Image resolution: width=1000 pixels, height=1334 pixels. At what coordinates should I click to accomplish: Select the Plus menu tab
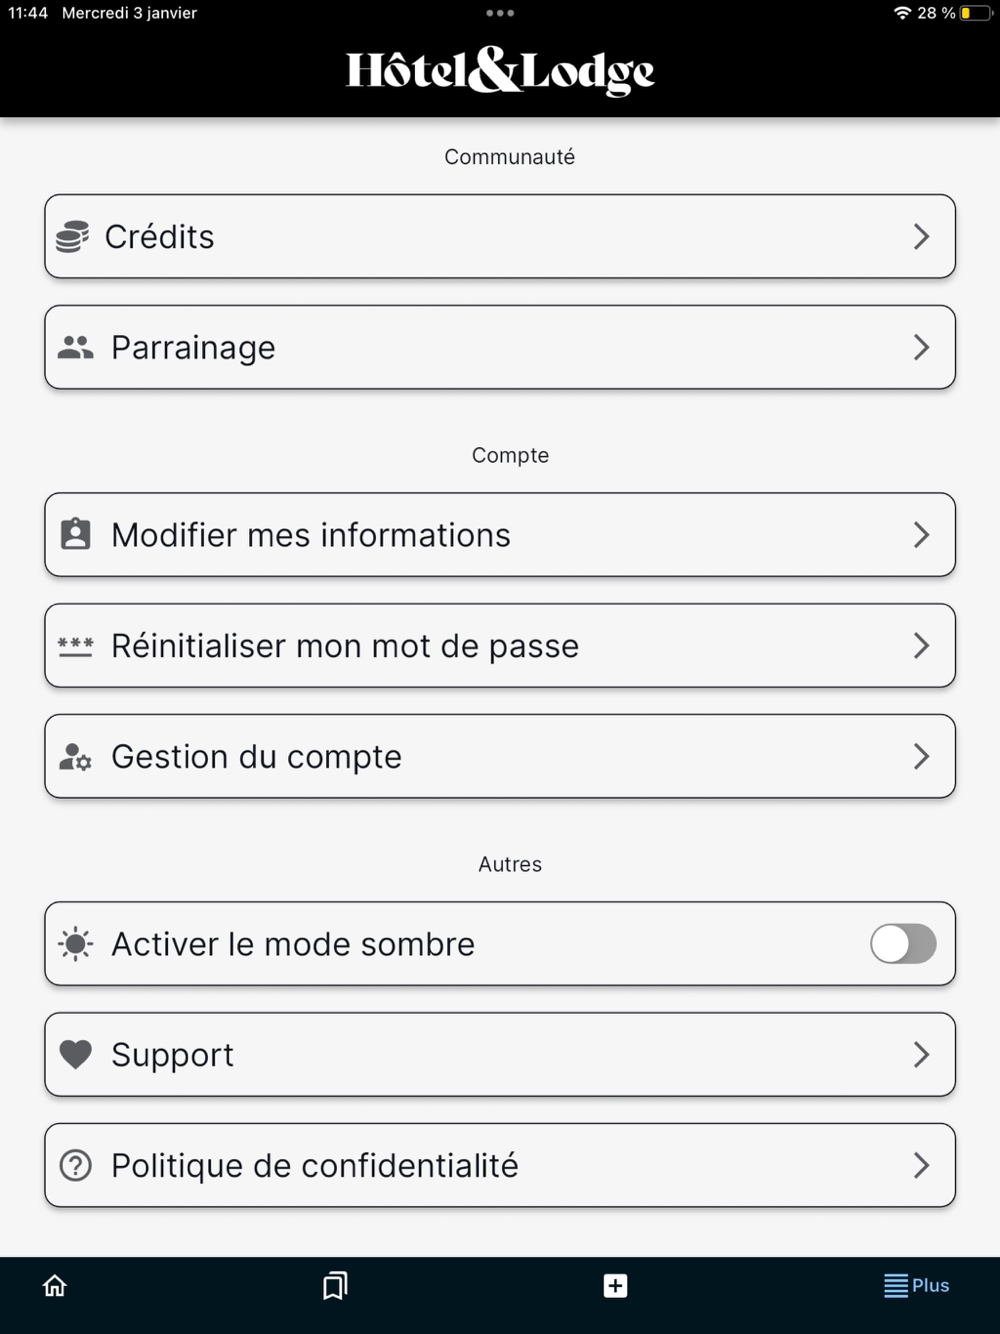(916, 1286)
